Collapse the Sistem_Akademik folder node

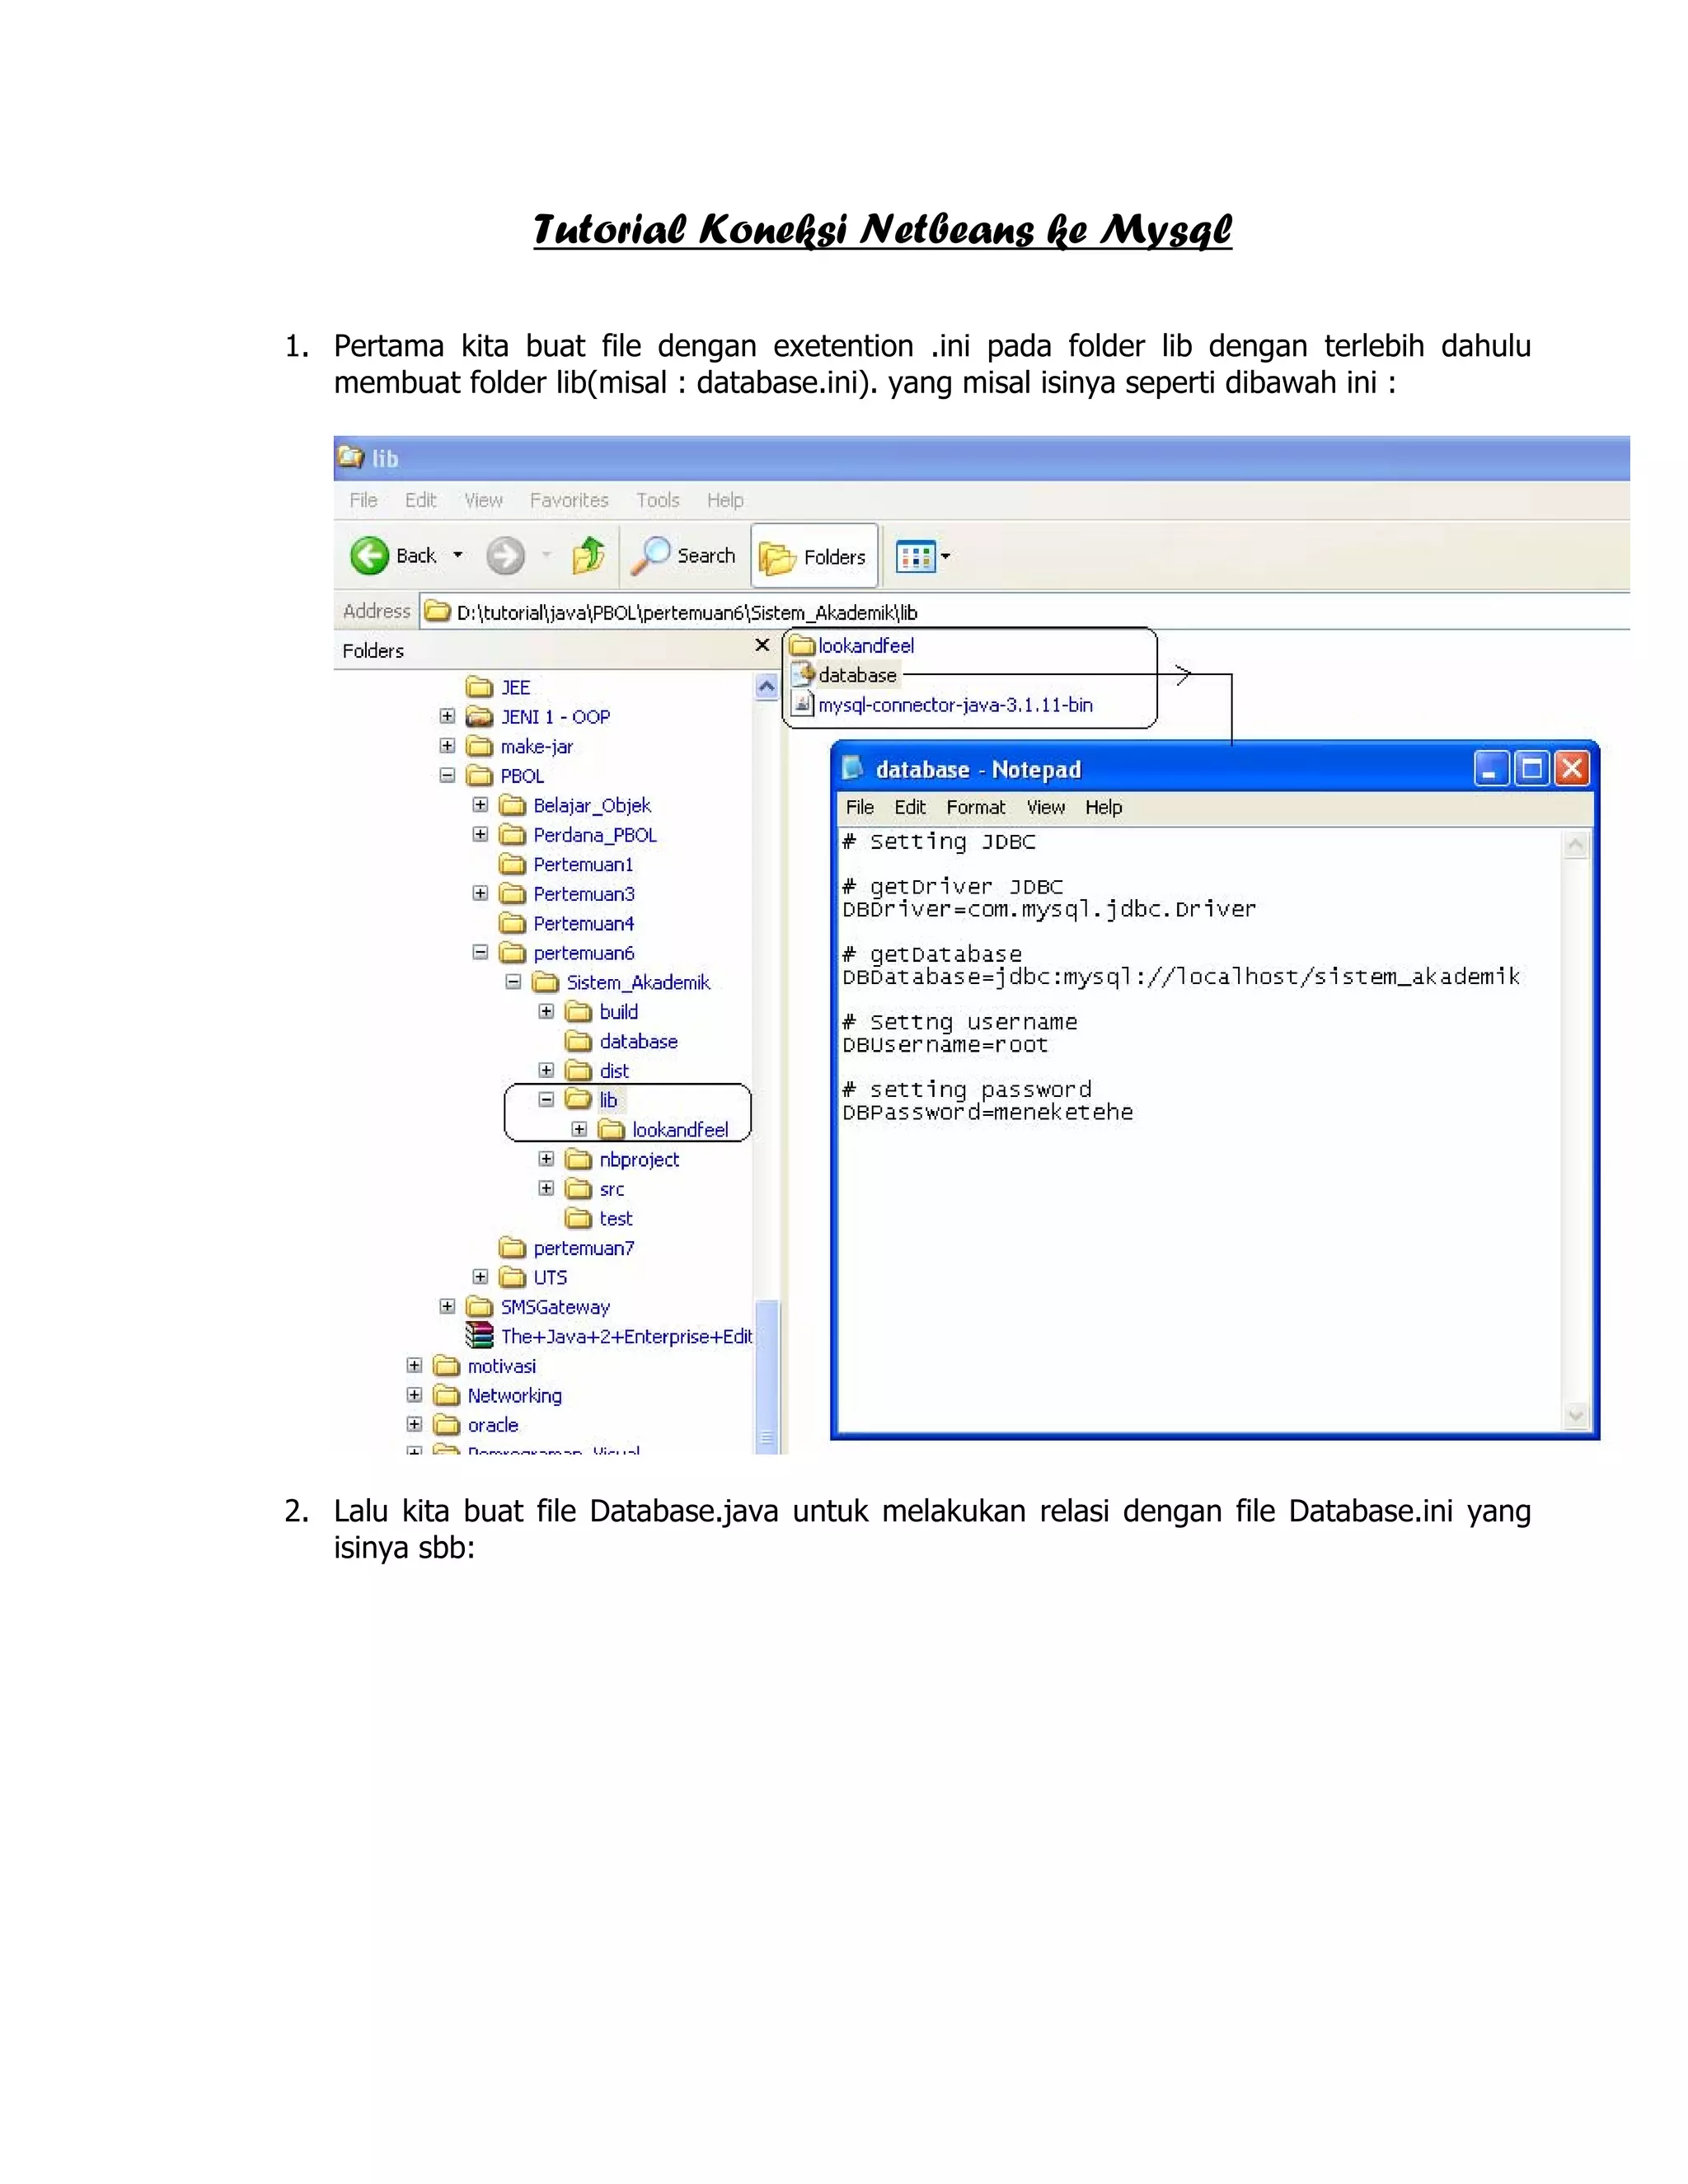513,982
